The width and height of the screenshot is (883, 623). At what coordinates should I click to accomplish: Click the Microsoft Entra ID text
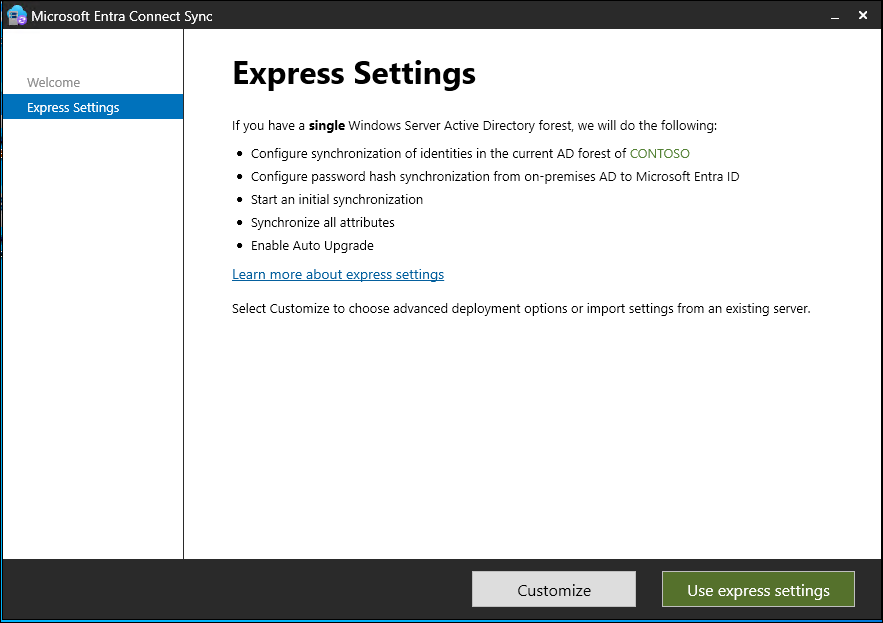tap(688, 177)
